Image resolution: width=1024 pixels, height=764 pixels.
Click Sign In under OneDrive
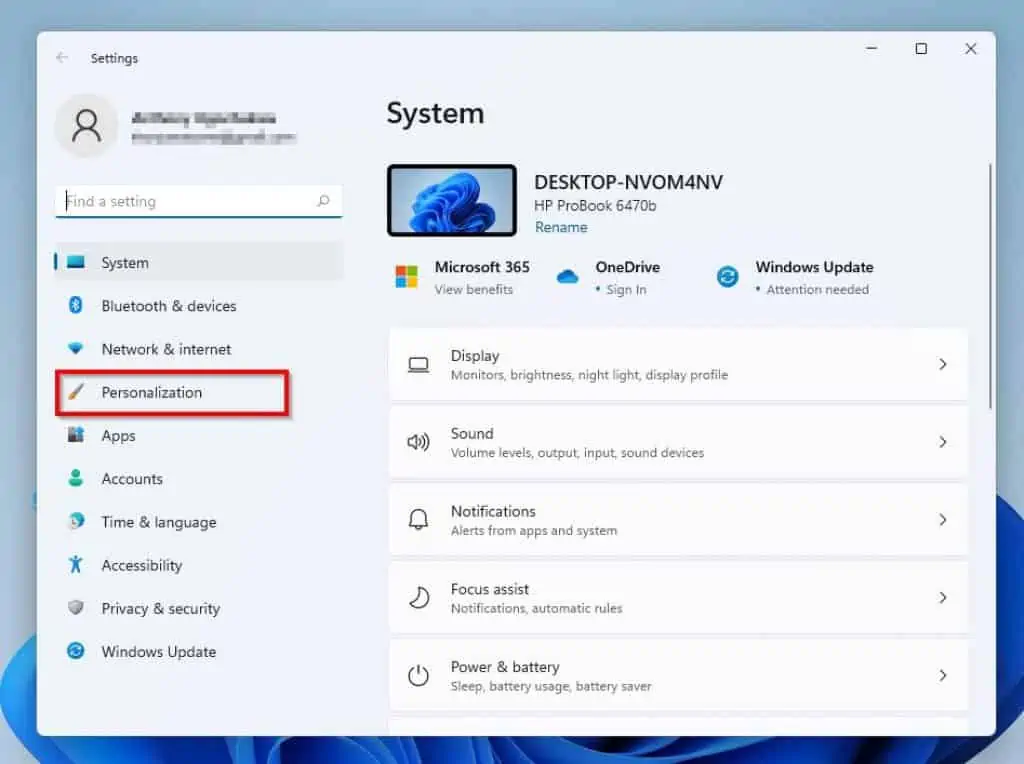click(625, 290)
